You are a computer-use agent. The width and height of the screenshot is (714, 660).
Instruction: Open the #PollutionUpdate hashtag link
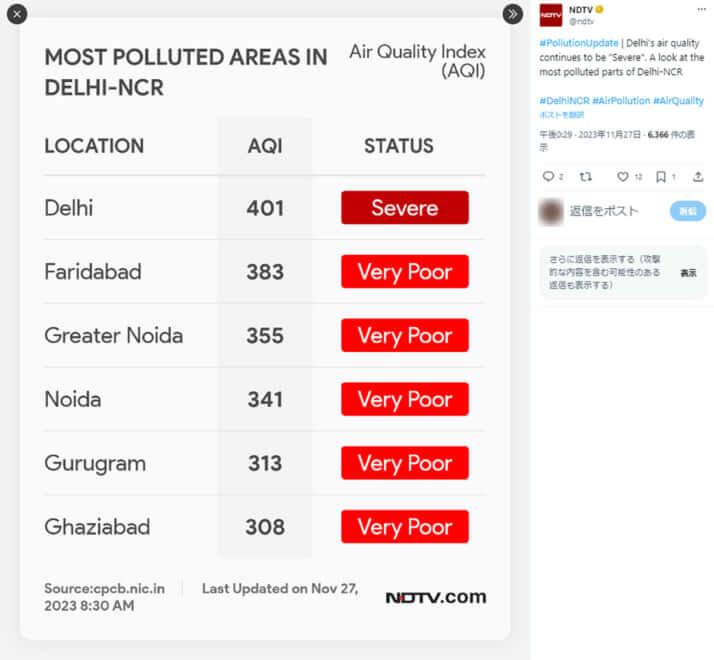tap(579, 43)
